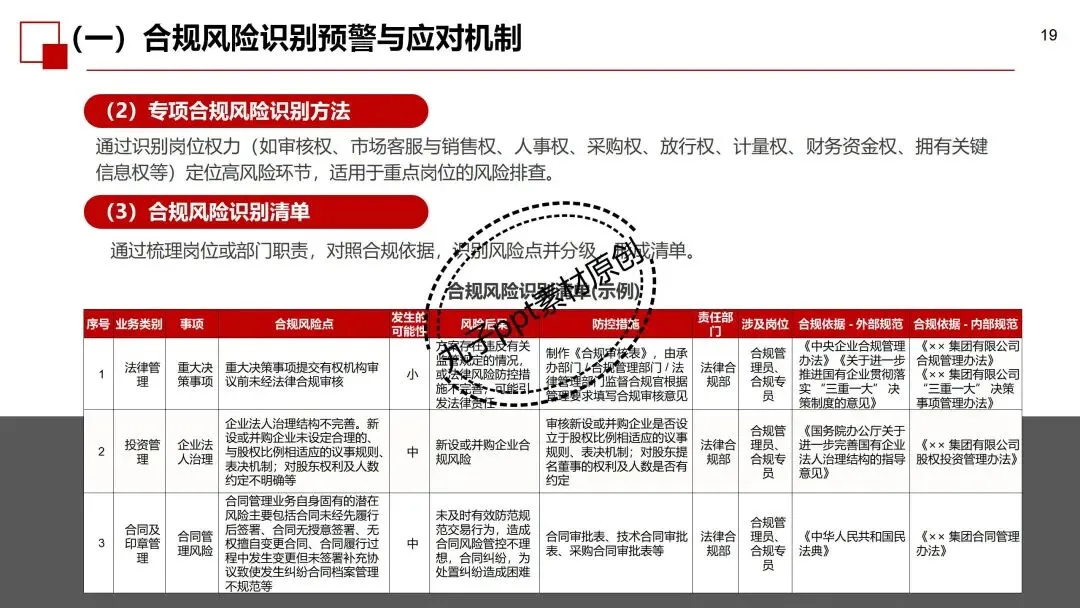The image size is (1080, 608).
Task: Click the 业务类别 column header
Action: pyautogui.click(x=139, y=324)
